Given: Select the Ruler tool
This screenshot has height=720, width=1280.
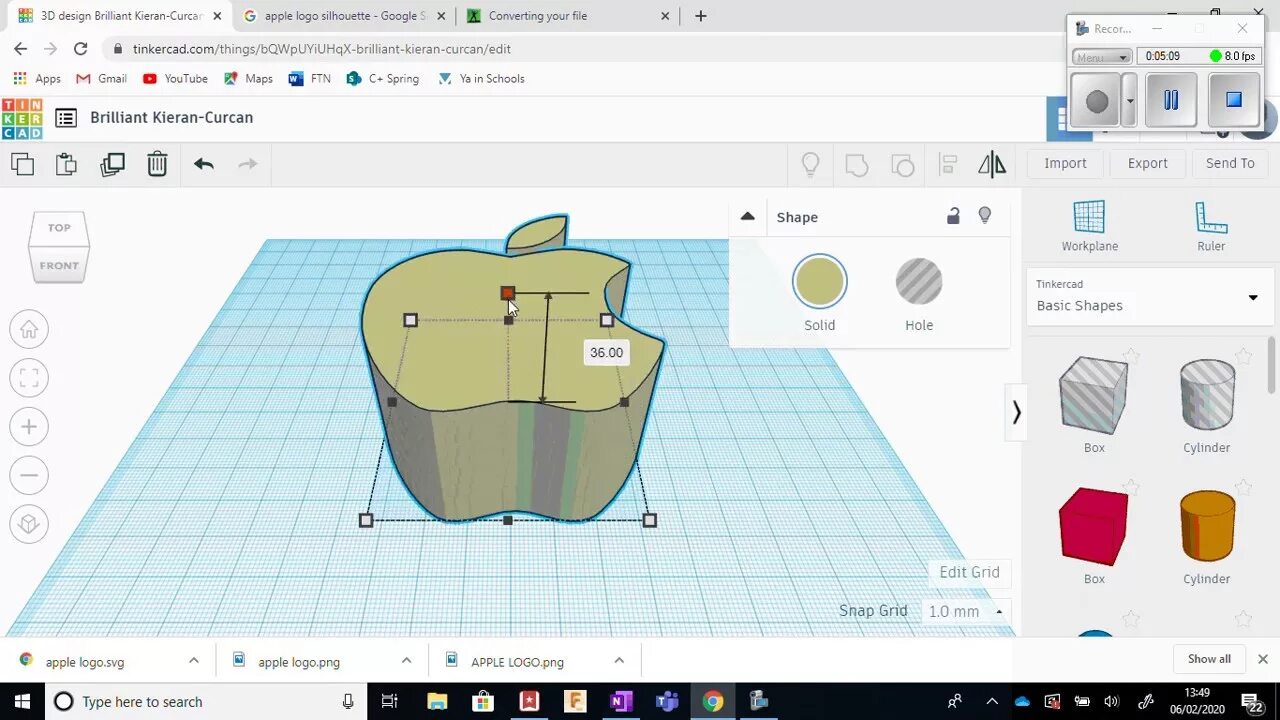Looking at the screenshot, I should pyautogui.click(x=1211, y=226).
